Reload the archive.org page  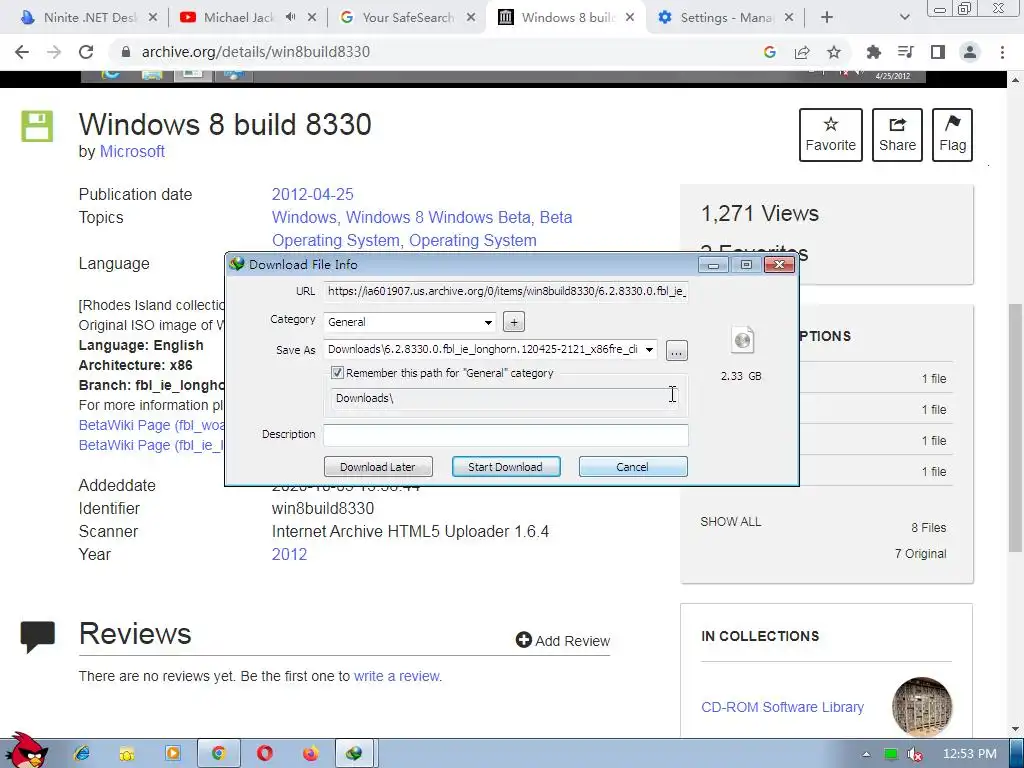[x=86, y=52]
